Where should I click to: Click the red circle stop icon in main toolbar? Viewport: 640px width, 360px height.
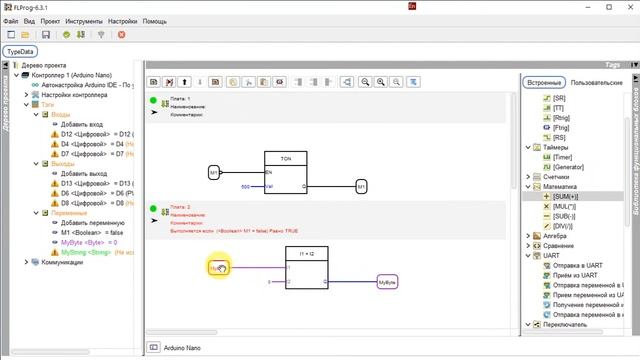point(122,35)
